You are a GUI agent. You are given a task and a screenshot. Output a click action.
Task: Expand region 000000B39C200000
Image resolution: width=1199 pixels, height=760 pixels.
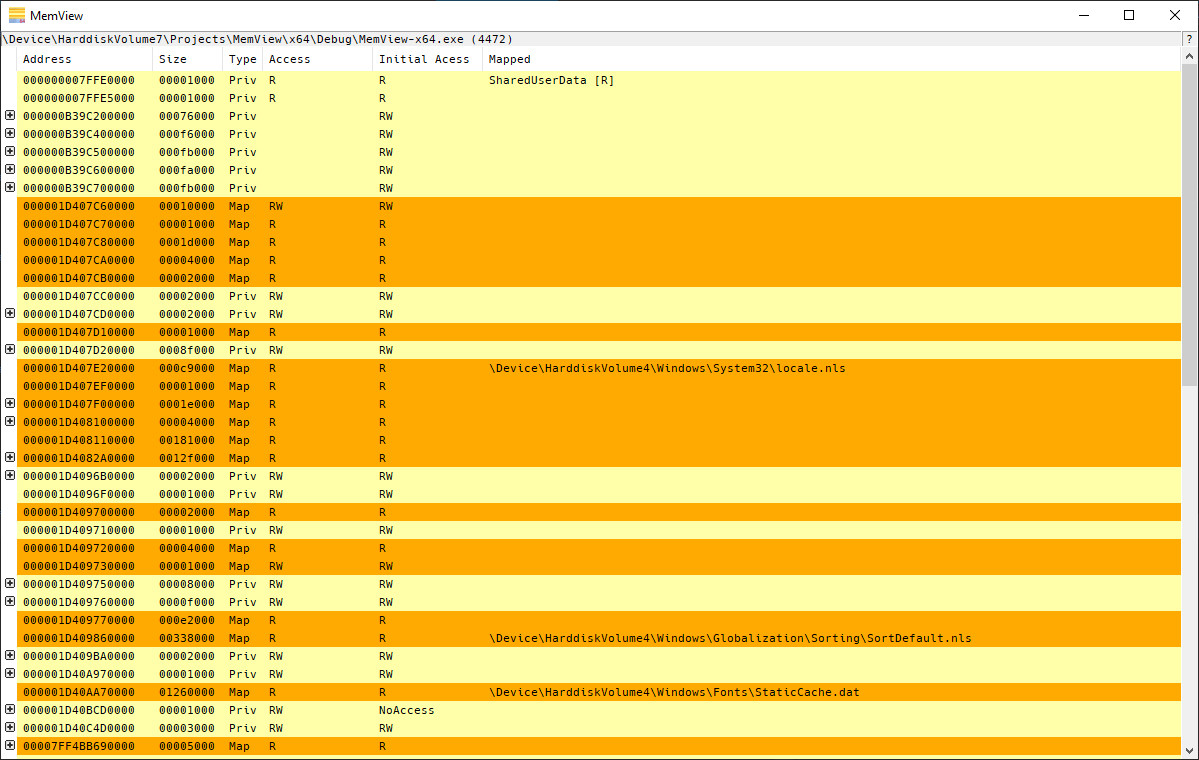[10, 115]
